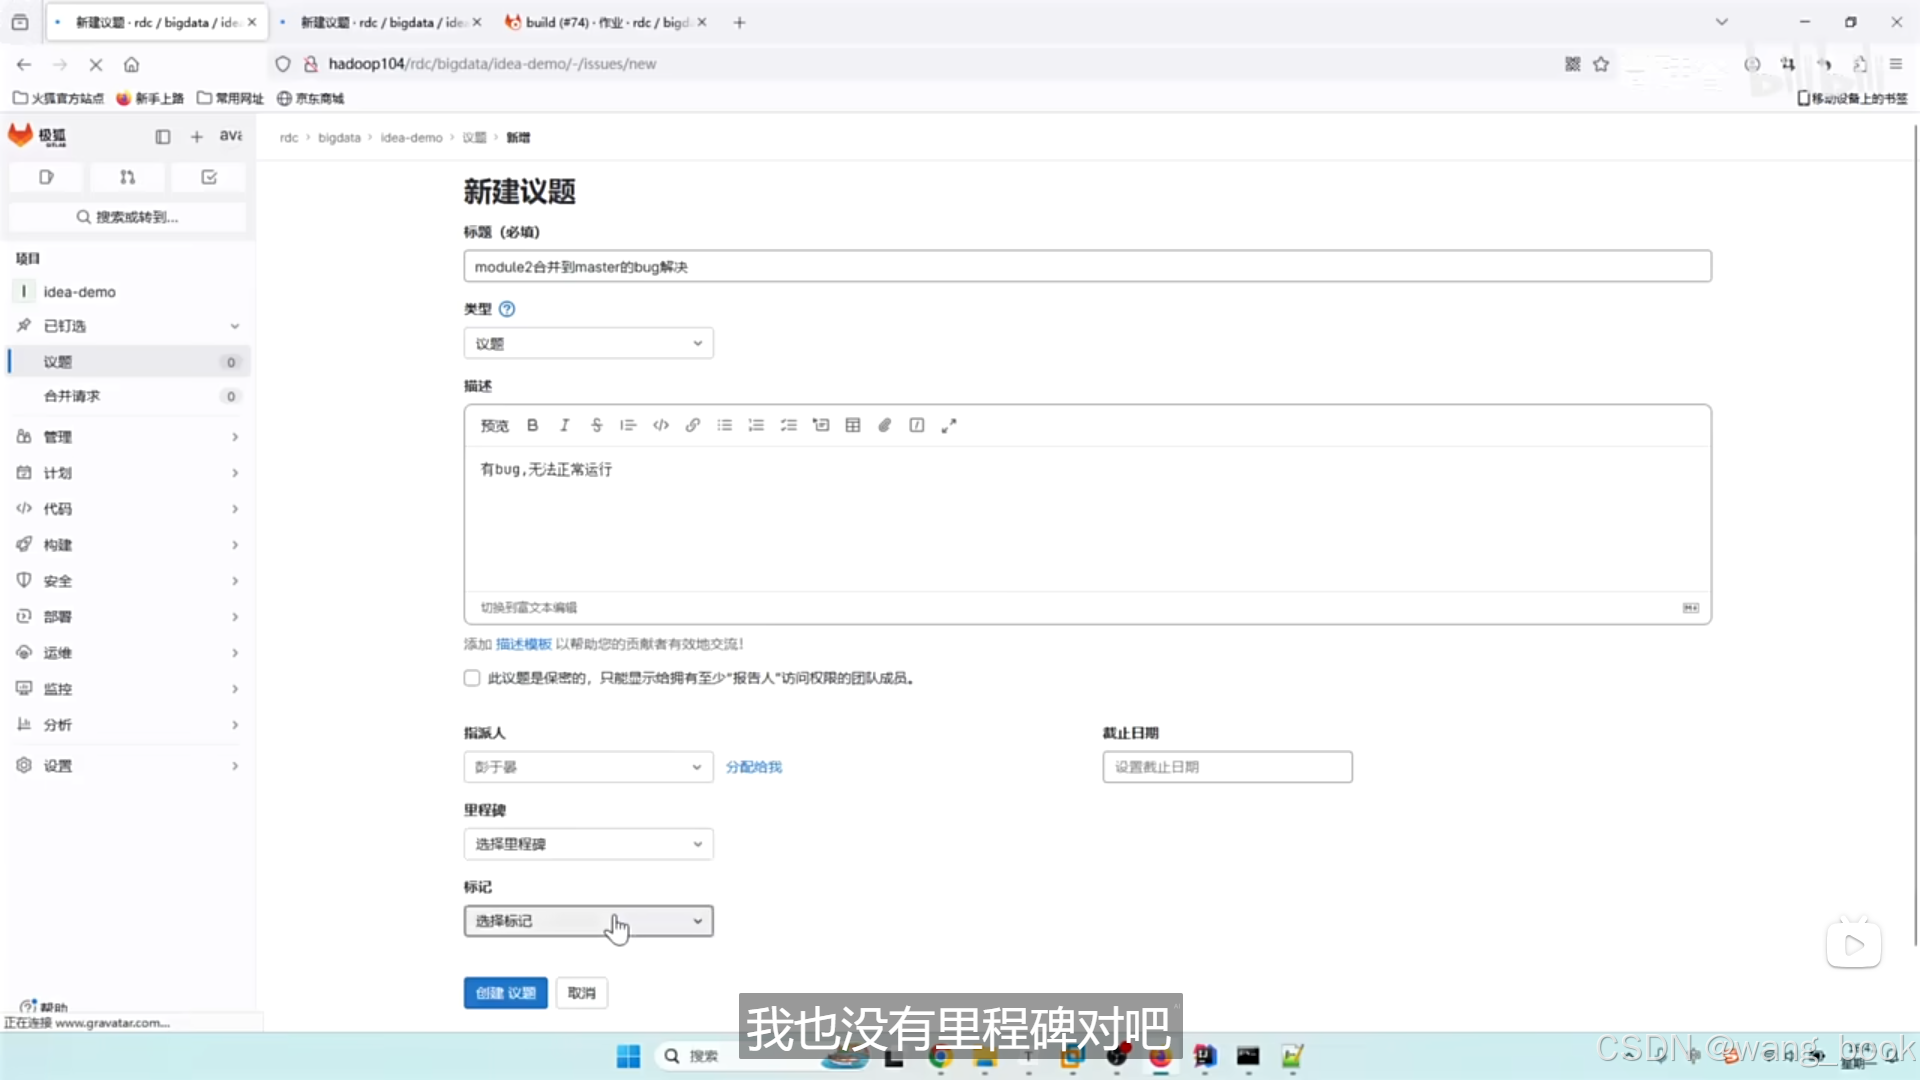The image size is (1920, 1080).
Task: Collapse the pinned section in sidebar
Action: tap(128, 326)
